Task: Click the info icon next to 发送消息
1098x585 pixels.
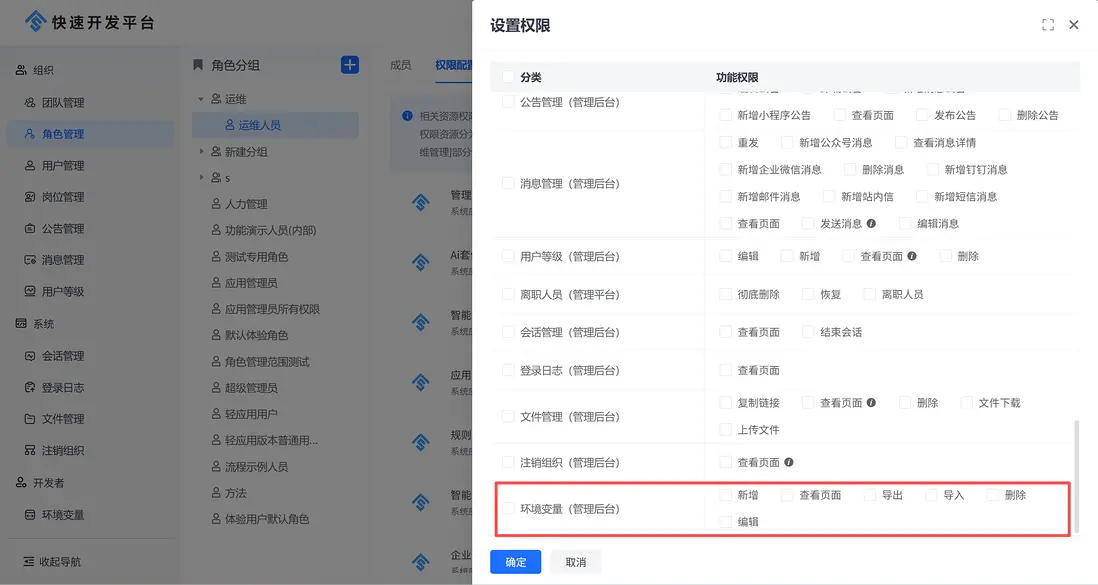Action: pyautogui.click(x=871, y=223)
